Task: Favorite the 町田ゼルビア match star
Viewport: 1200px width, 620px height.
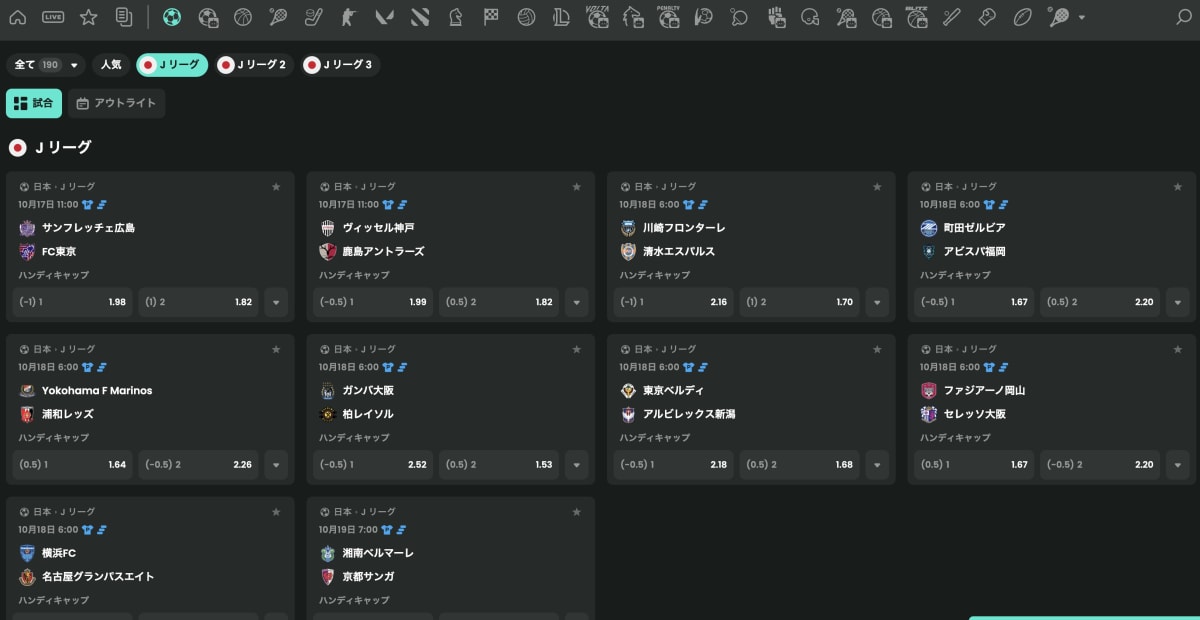Action: click(x=1178, y=187)
